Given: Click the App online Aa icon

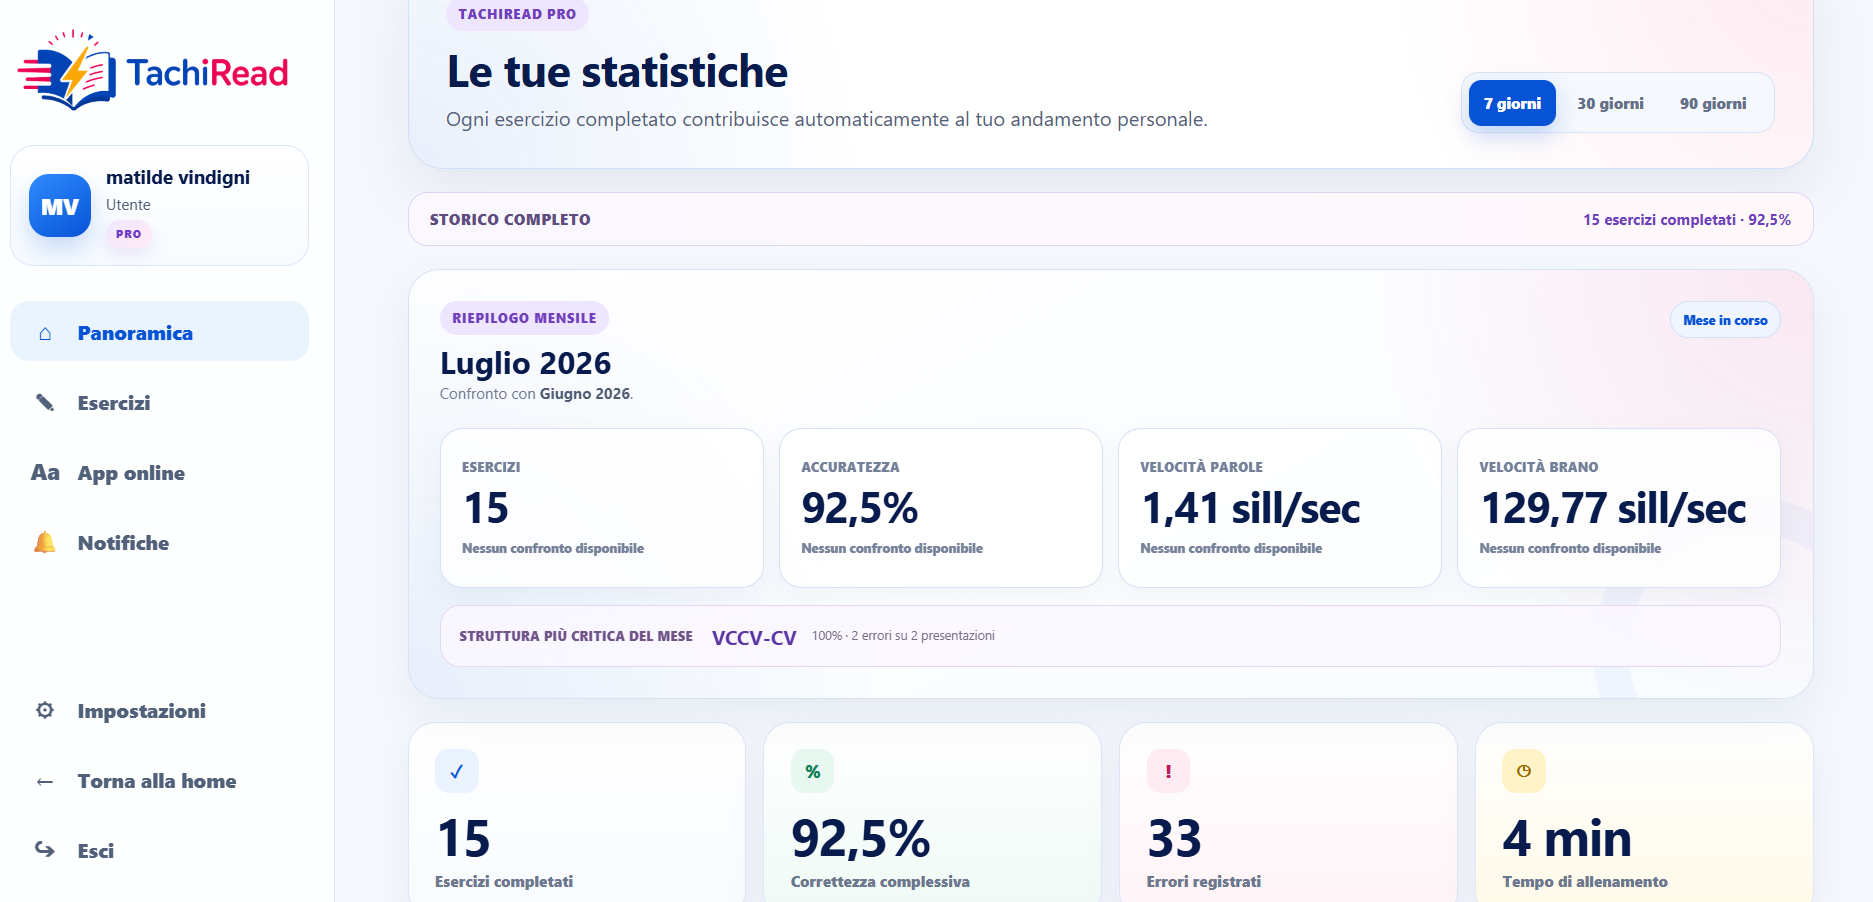Looking at the screenshot, I should click(x=45, y=473).
